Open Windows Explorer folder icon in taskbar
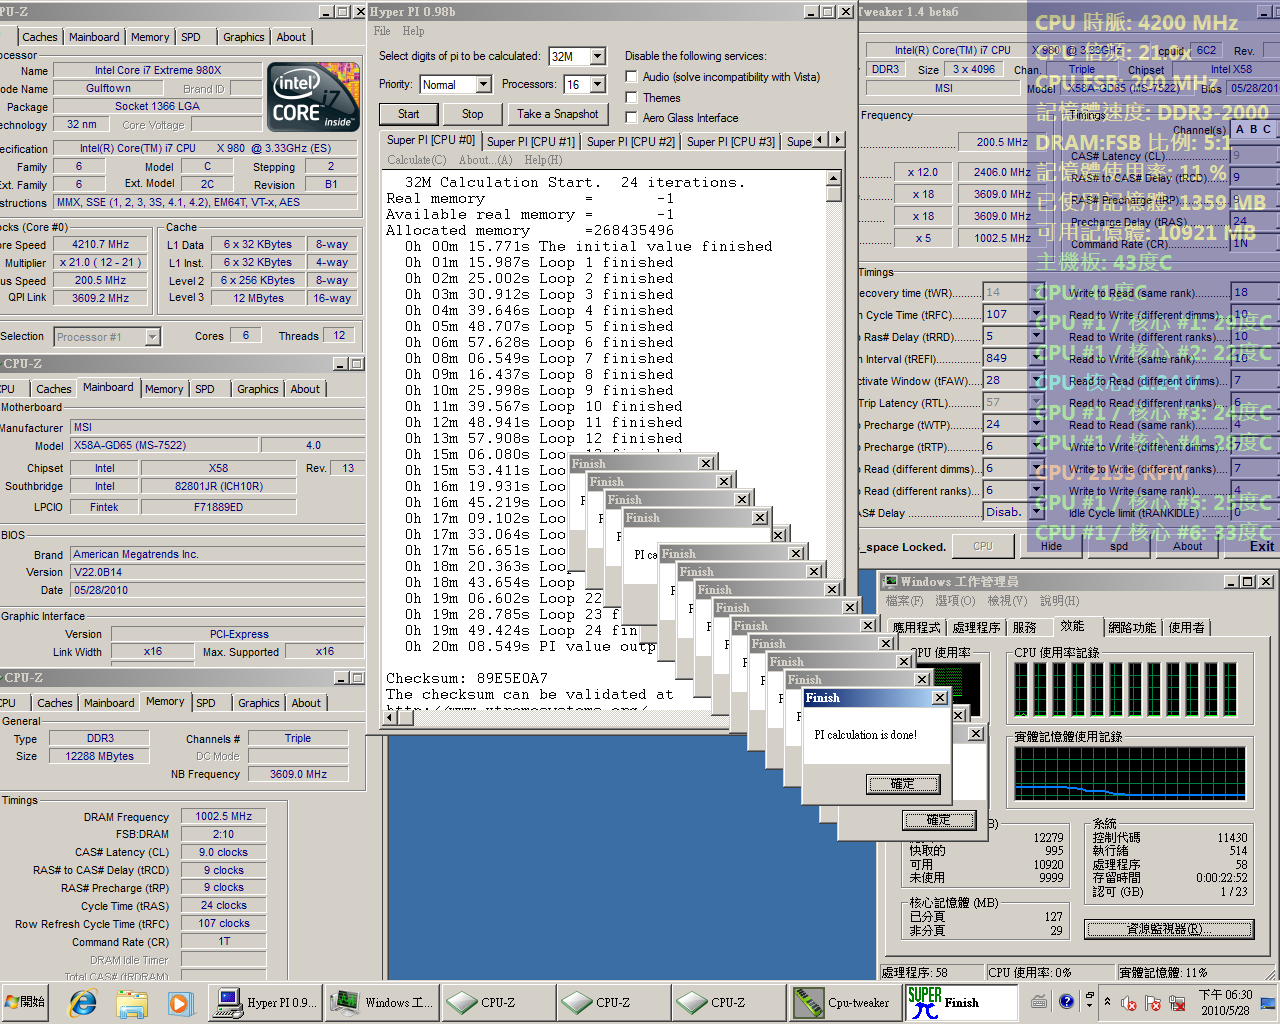 pos(131,1002)
